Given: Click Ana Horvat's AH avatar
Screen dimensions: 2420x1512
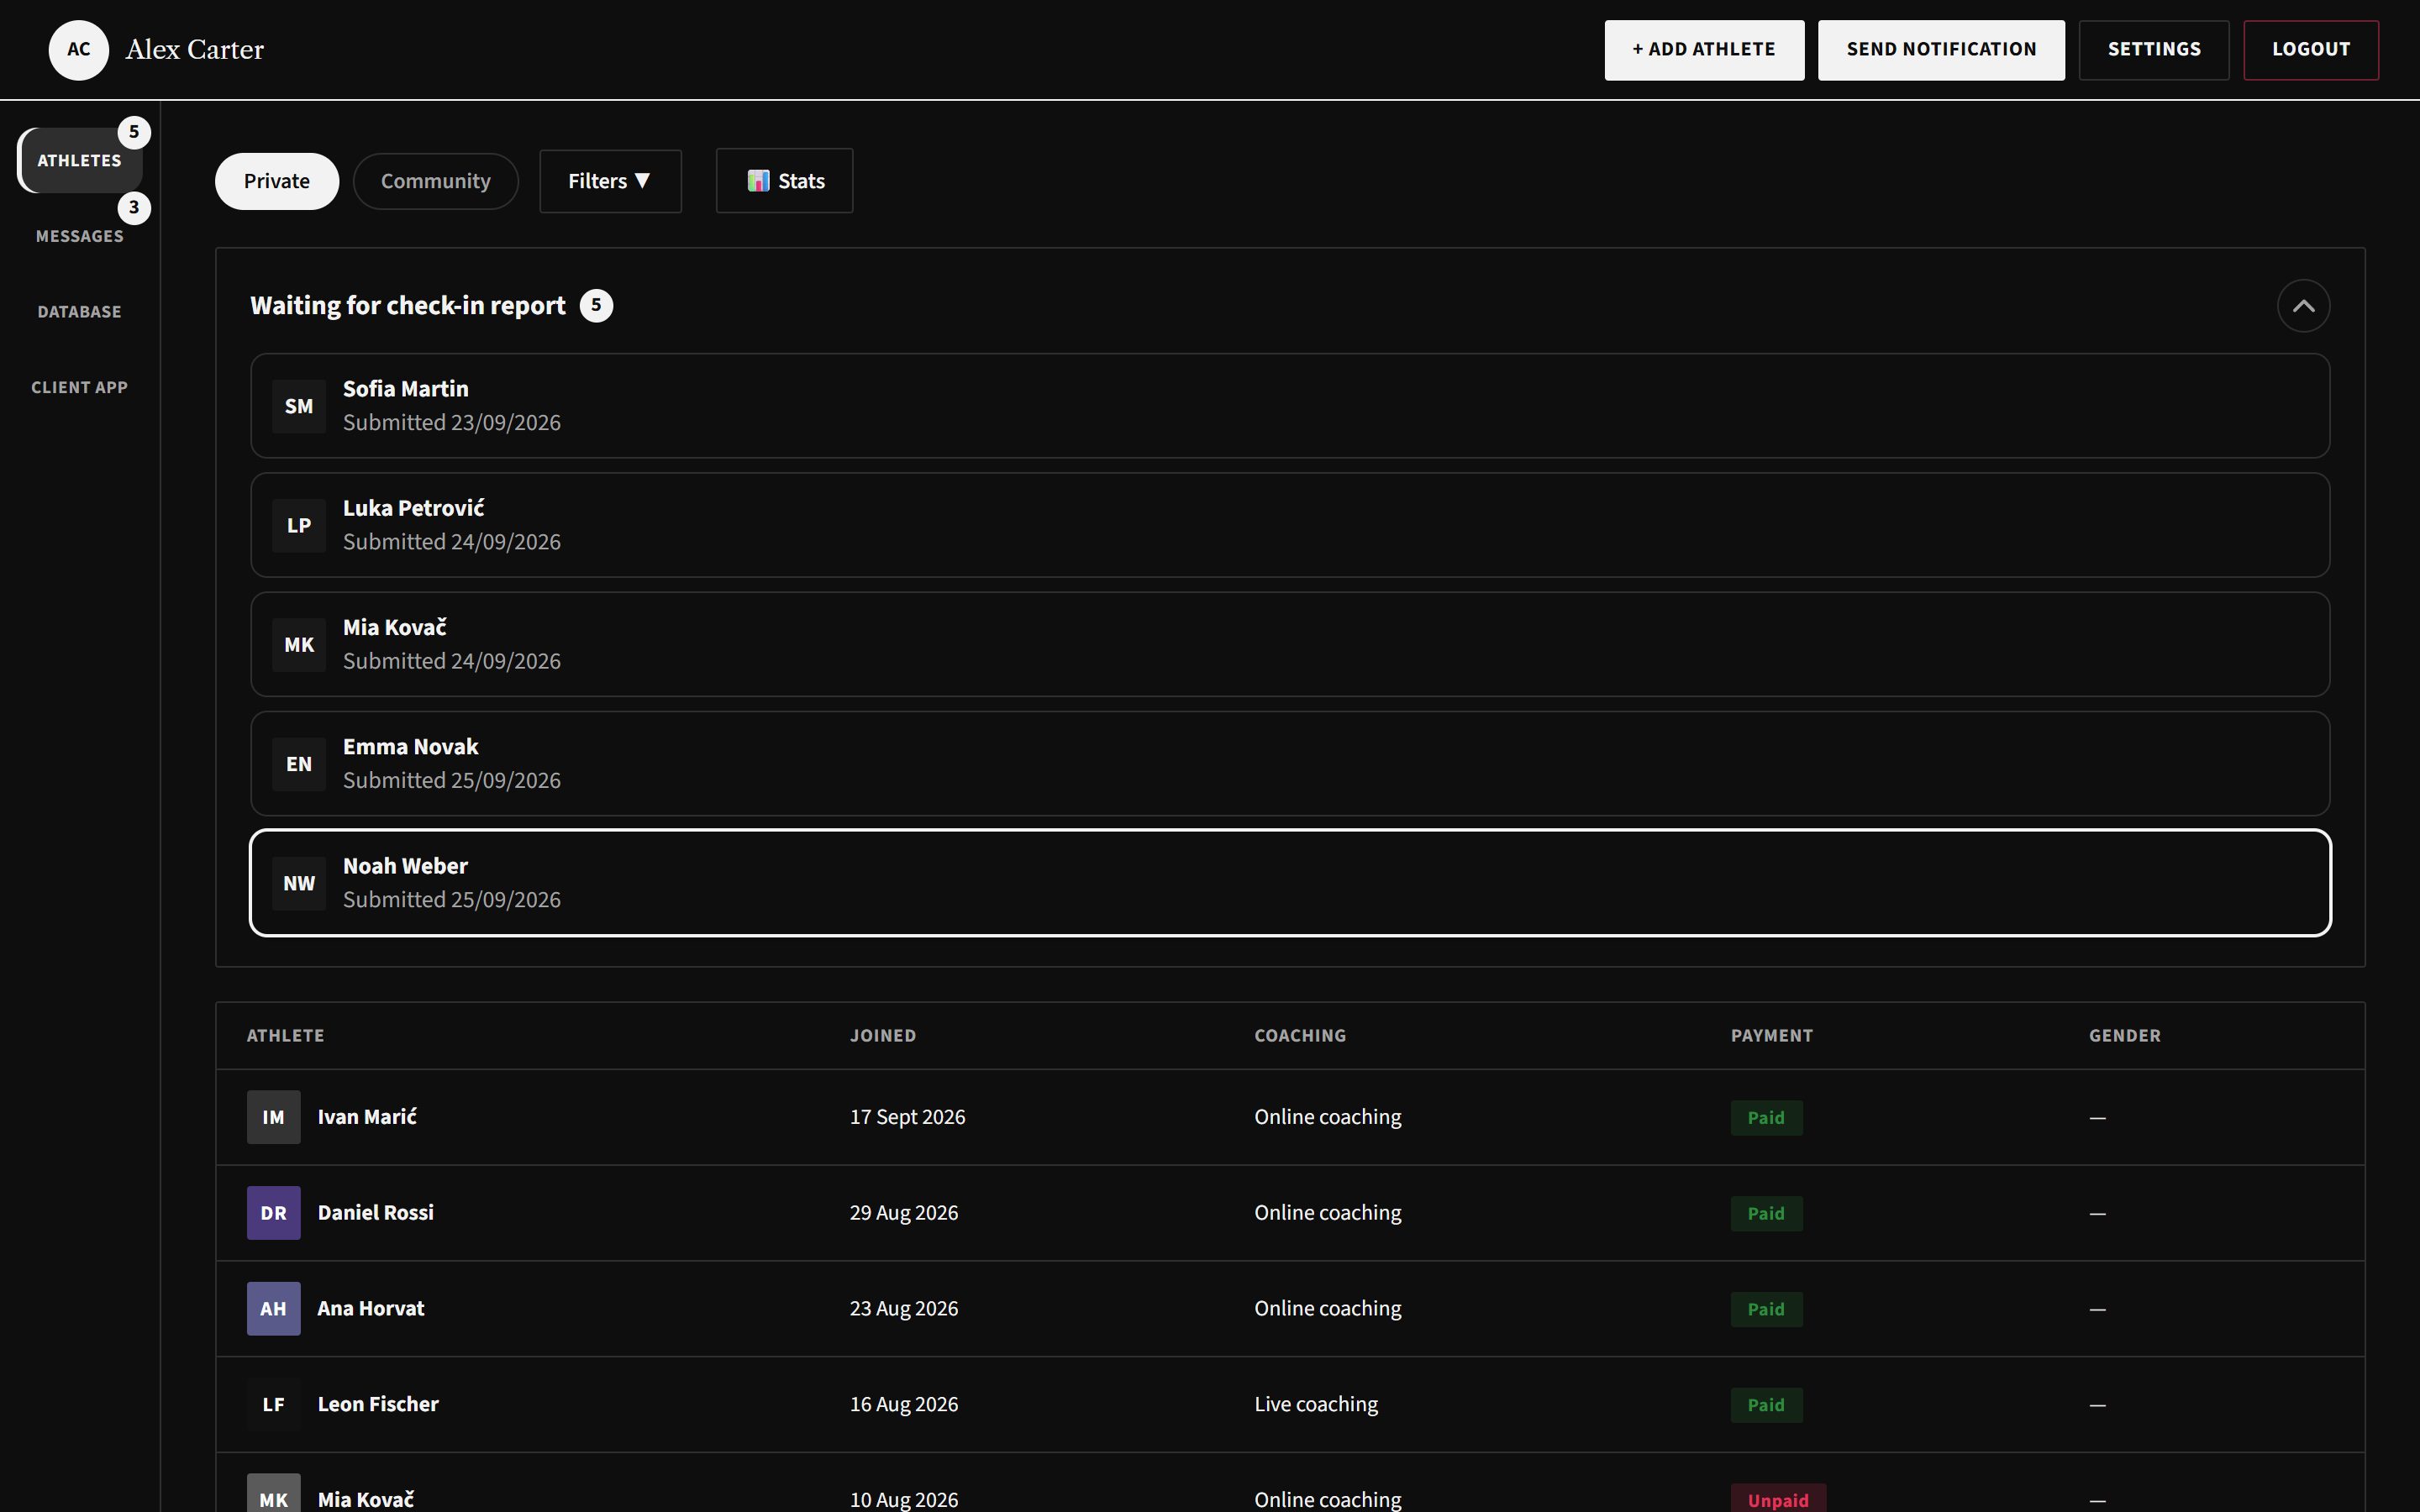Looking at the screenshot, I should pyautogui.click(x=274, y=1309).
